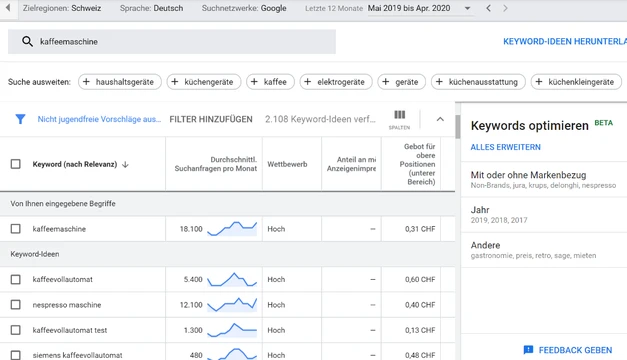This screenshot has height=360, width=627.
Task: Click the 0,60 CHF bid value
Action: [420, 279]
